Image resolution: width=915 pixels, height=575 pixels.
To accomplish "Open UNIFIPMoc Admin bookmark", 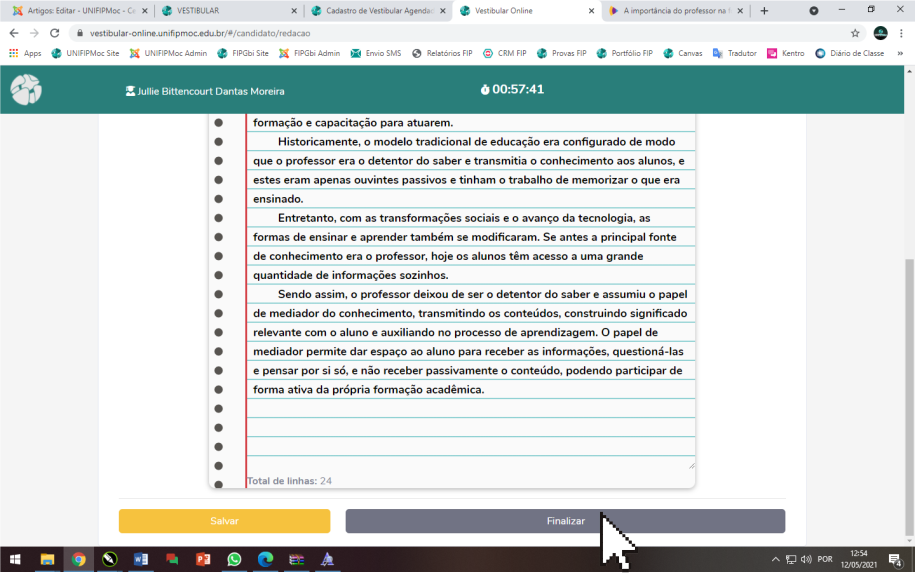I will pos(168,53).
